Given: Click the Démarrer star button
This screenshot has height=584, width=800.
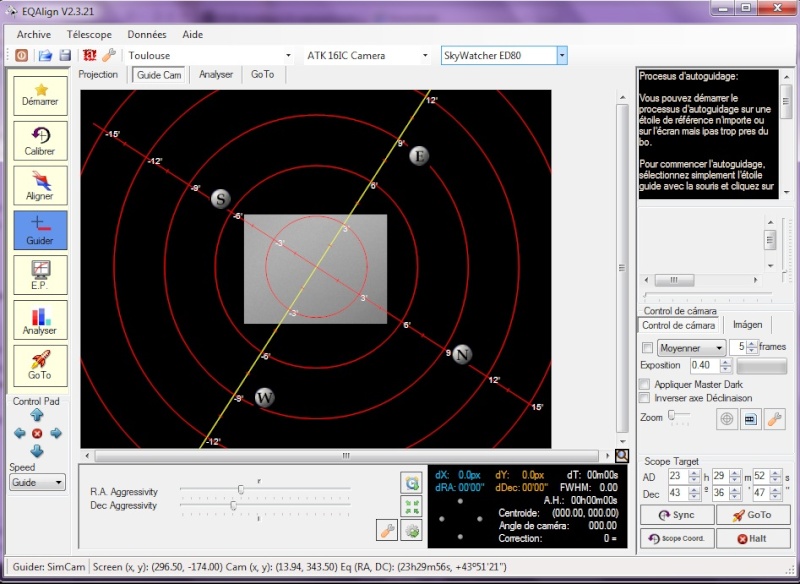Looking at the screenshot, I should click(40, 95).
